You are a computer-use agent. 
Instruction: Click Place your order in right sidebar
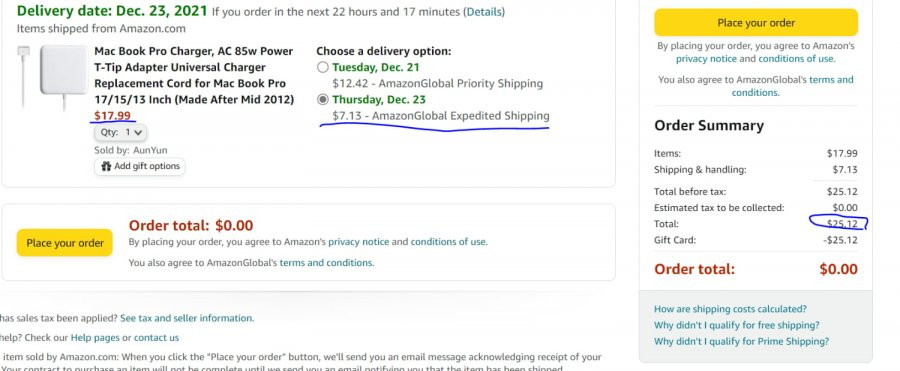click(756, 23)
